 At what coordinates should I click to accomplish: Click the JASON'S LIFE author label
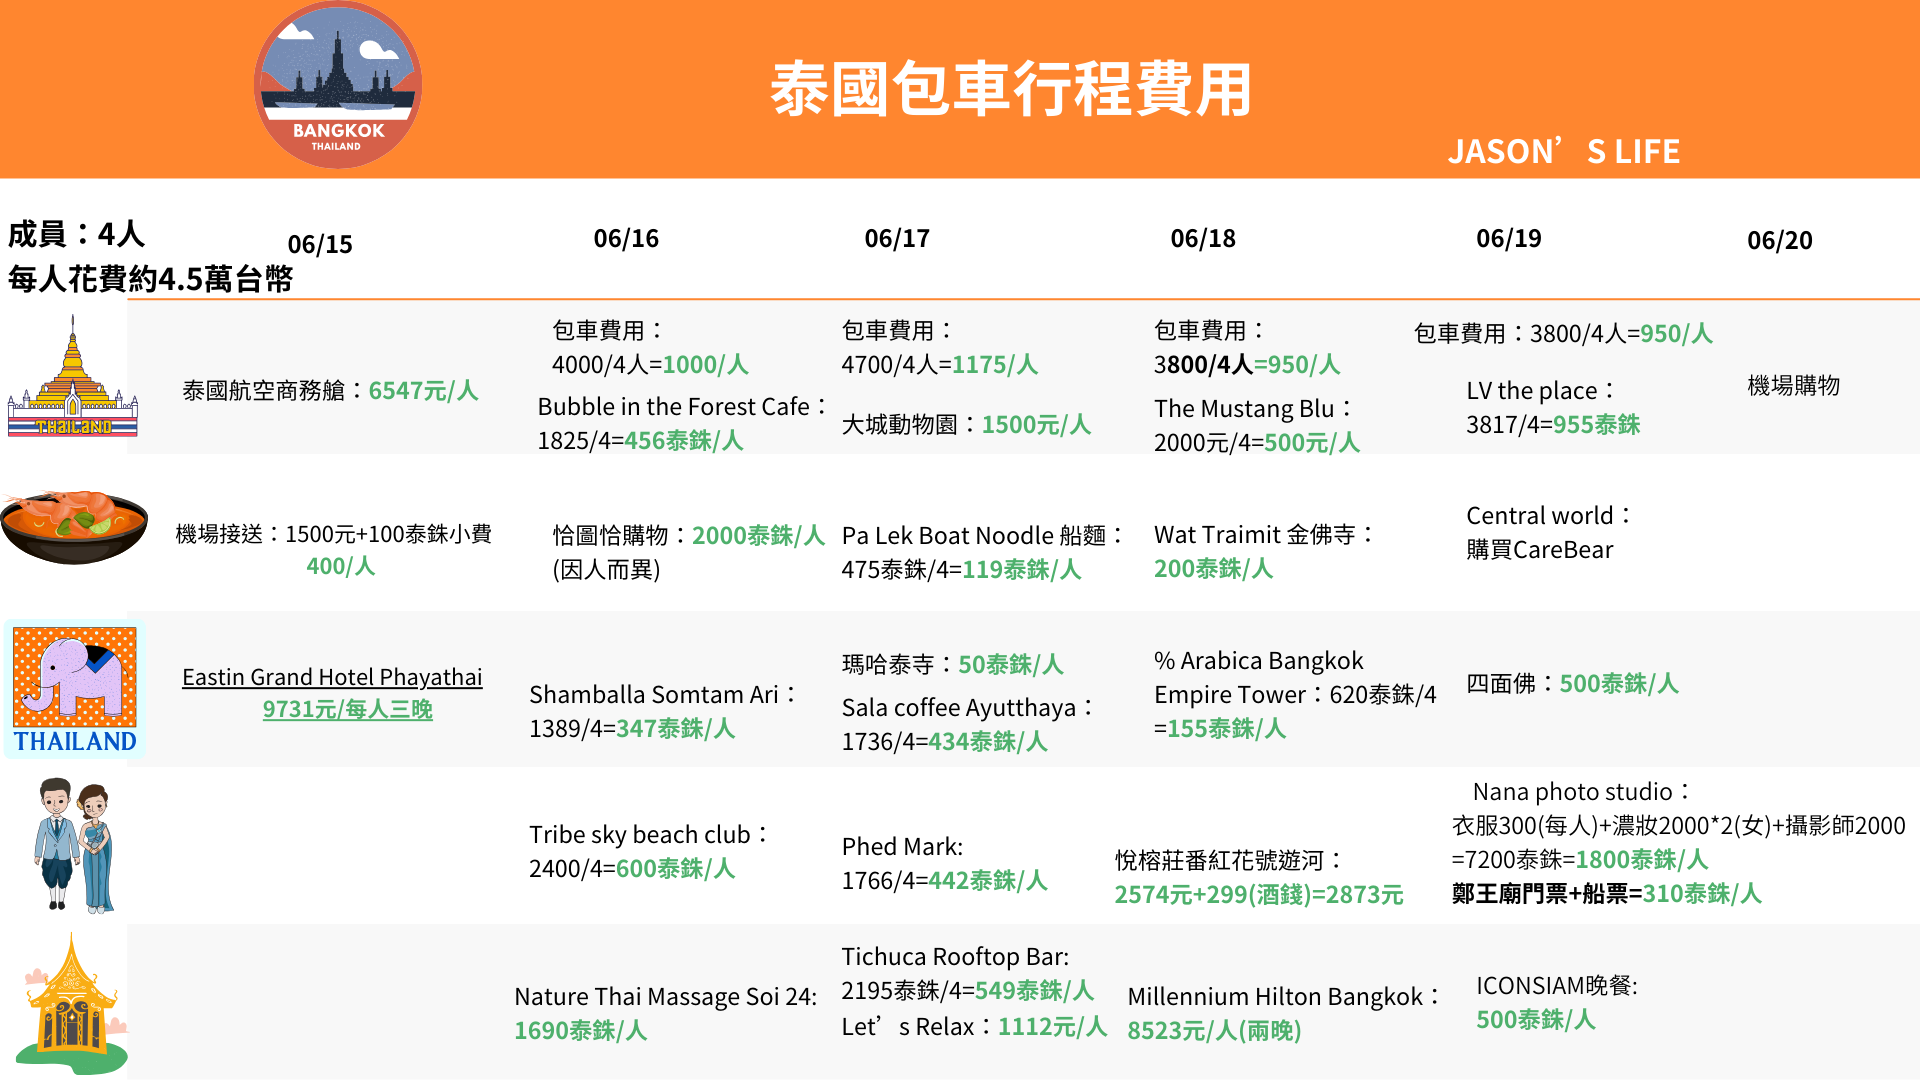[x=1563, y=151]
